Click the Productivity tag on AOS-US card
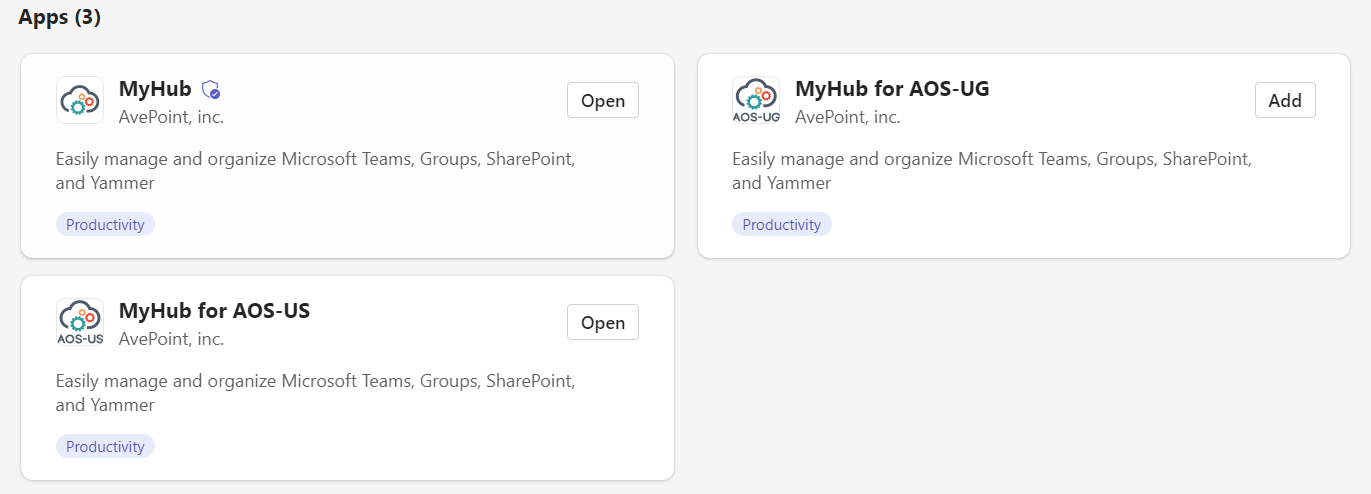This screenshot has height=494, width=1371. pos(105,446)
